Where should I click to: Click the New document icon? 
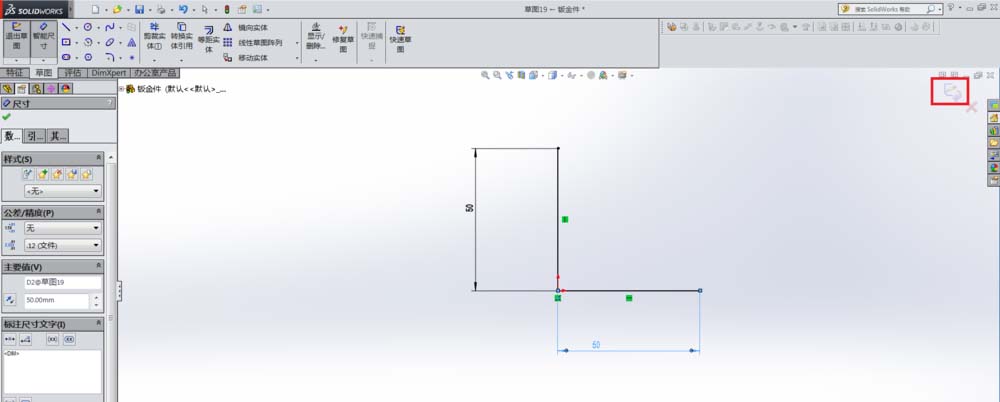coord(96,9)
